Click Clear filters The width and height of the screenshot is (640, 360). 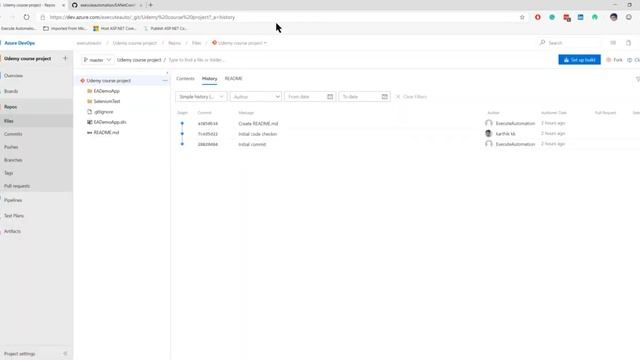[411, 97]
